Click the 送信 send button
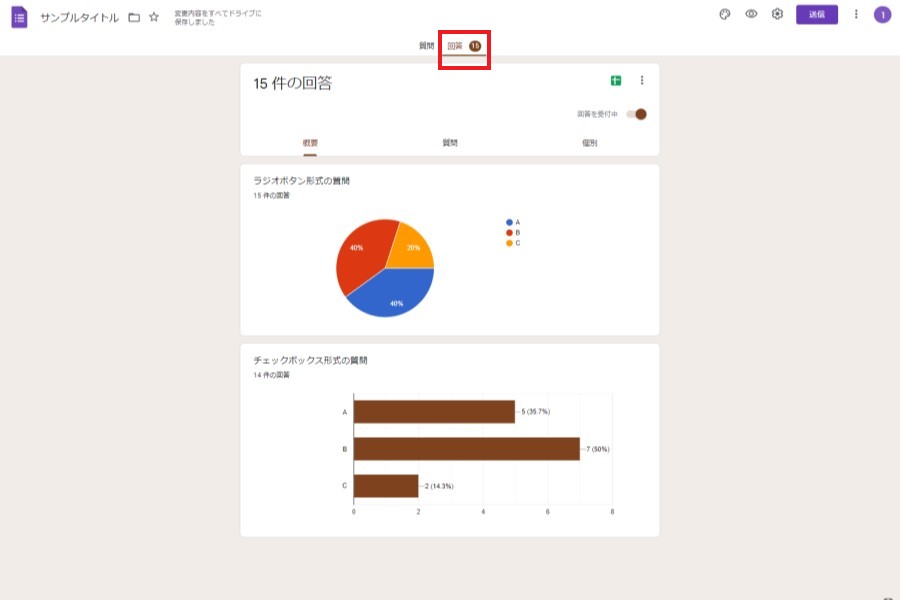The image size is (900, 600). pos(816,14)
